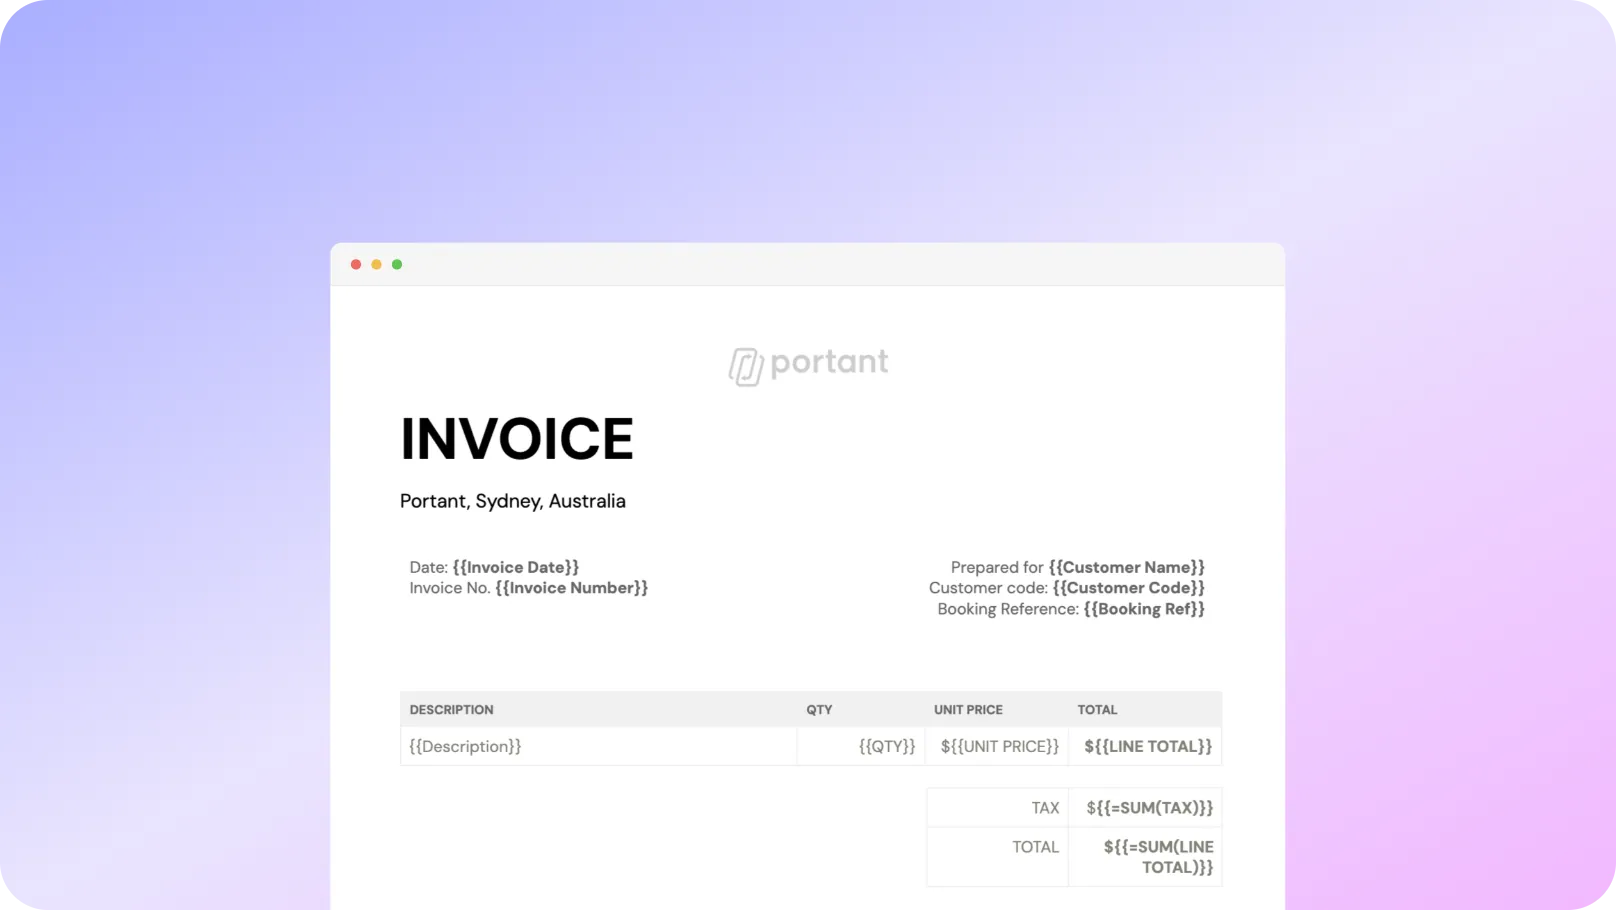
Task: Click the INVOICE heading
Action: coord(517,439)
